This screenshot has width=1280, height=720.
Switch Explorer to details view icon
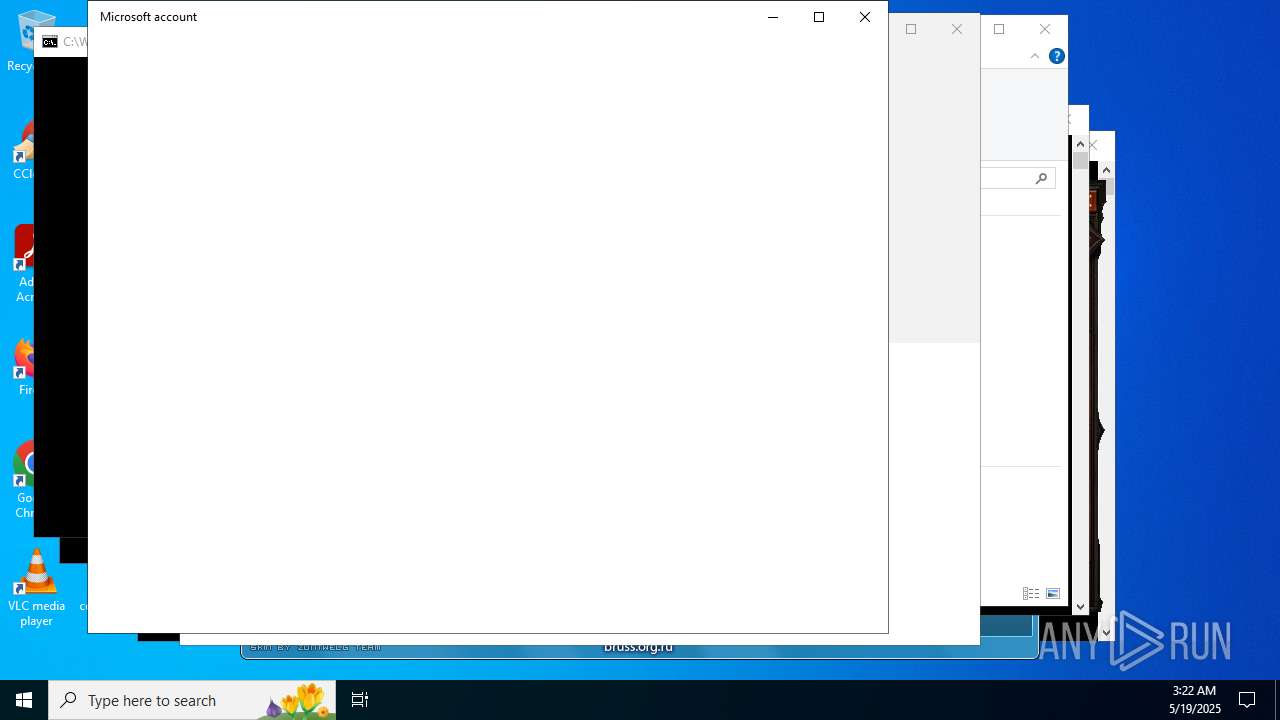(x=1030, y=593)
